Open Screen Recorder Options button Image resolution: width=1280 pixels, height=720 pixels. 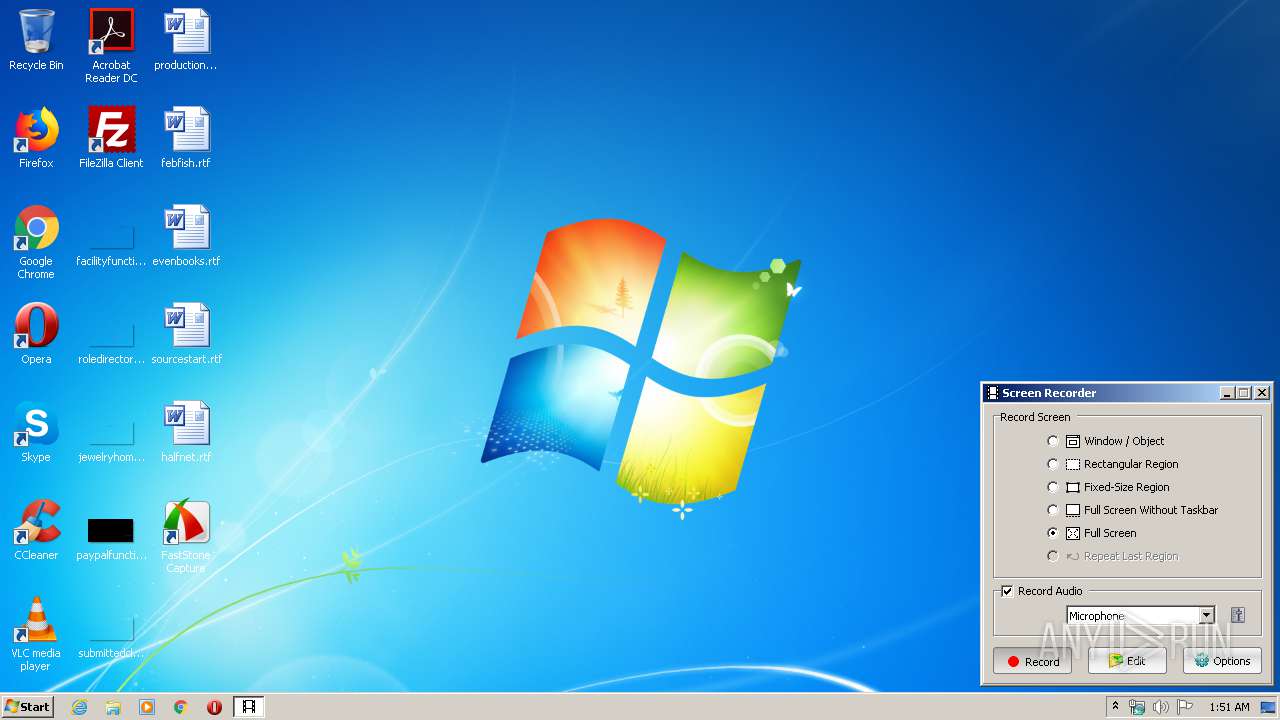pos(1222,661)
